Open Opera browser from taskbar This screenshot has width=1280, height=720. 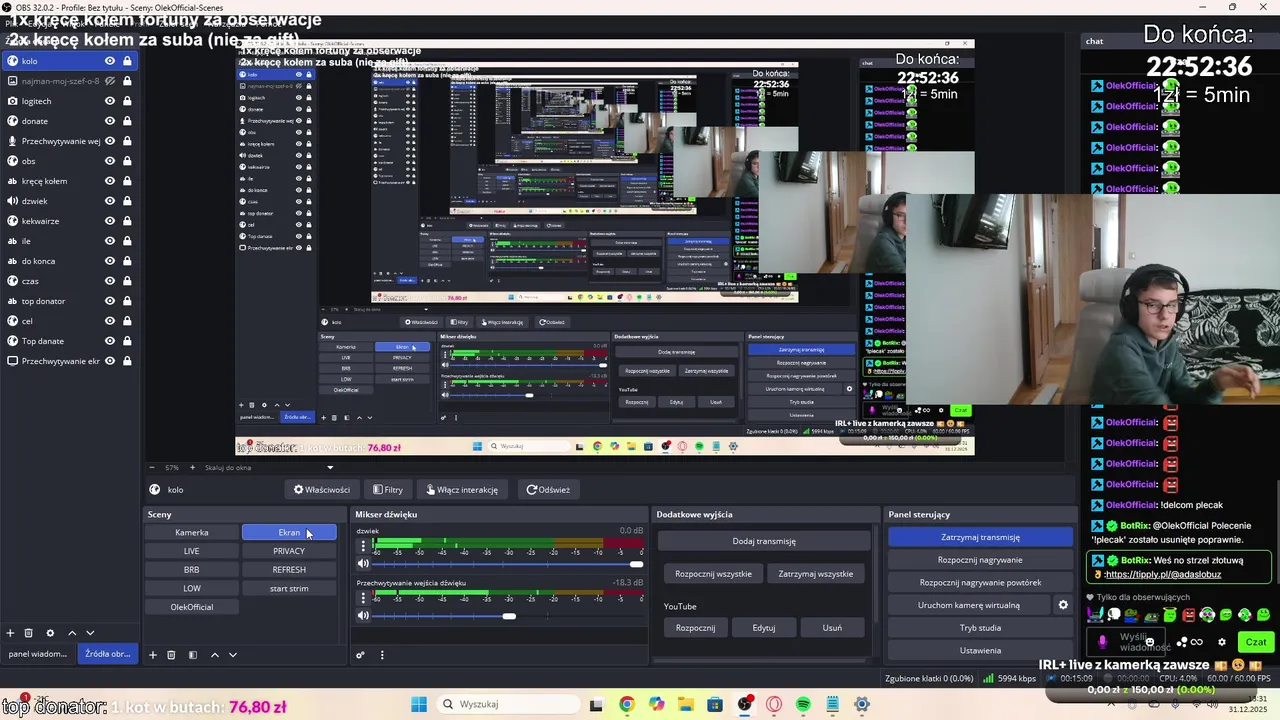point(773,704)
